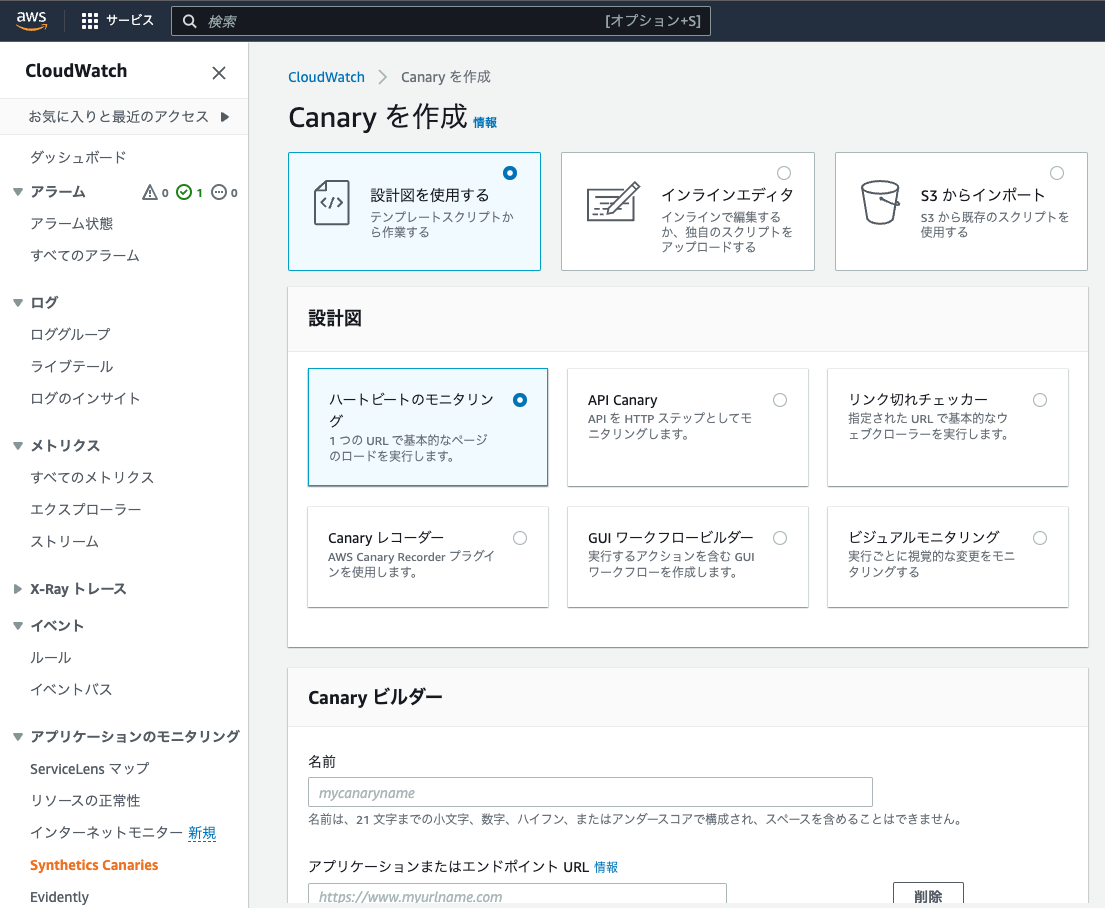Viewport: 1105px width, 908px height.
Task: Open Synthetics Canaries in sidebar
Action: (x=94, y=865)
